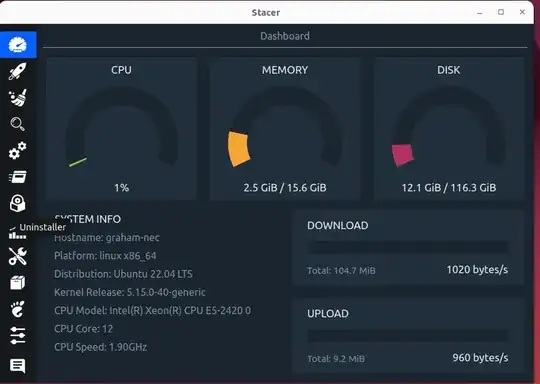Viewport: 540px width, 384px height.
Task: Click the DOWNLOAD progress bar
Action: 408,248
